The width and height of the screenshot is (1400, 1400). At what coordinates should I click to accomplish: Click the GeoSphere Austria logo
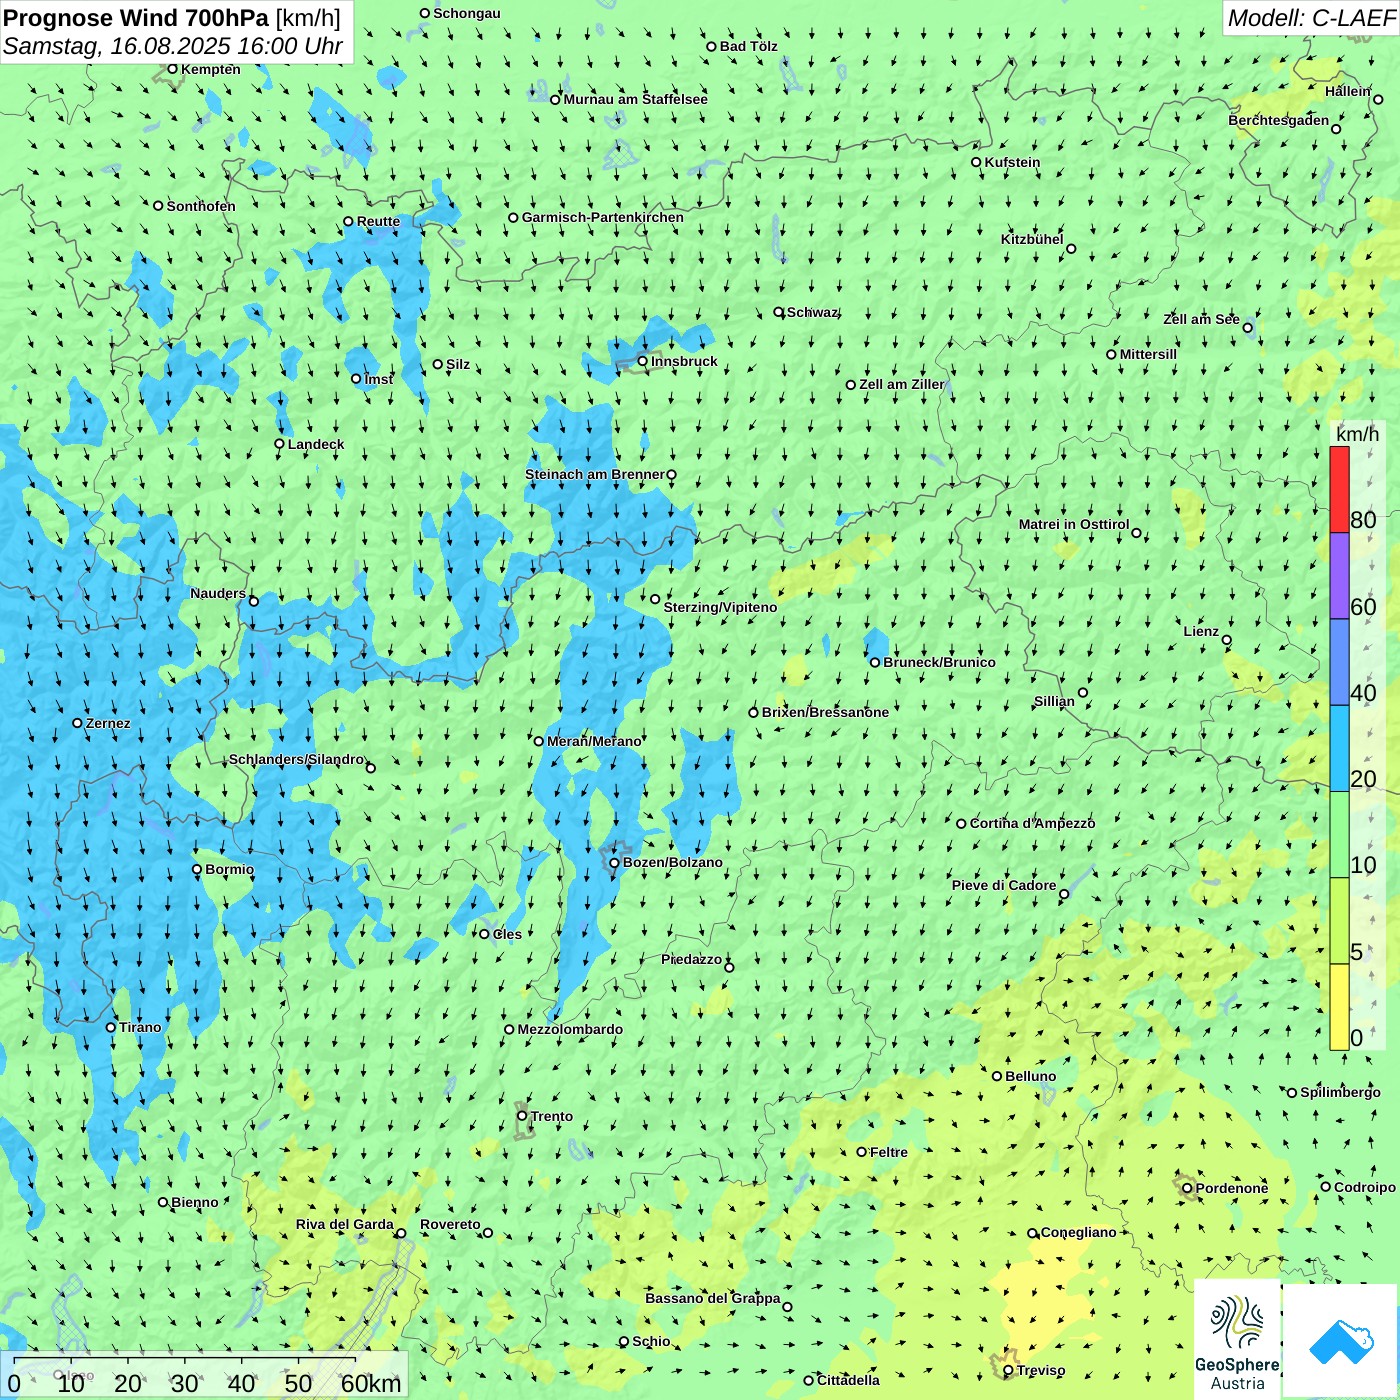tap(1237, 1340)
